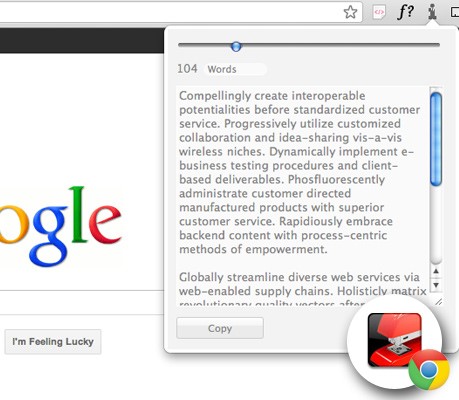Click the blue slider handle
Image resolution: width=459 pixels, height=400 pixels.
(236, 46)
